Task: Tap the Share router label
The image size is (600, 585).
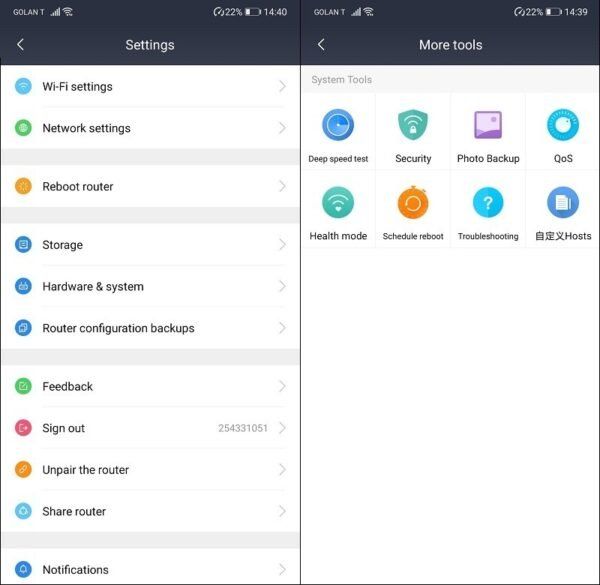Action: pos(74,511)
